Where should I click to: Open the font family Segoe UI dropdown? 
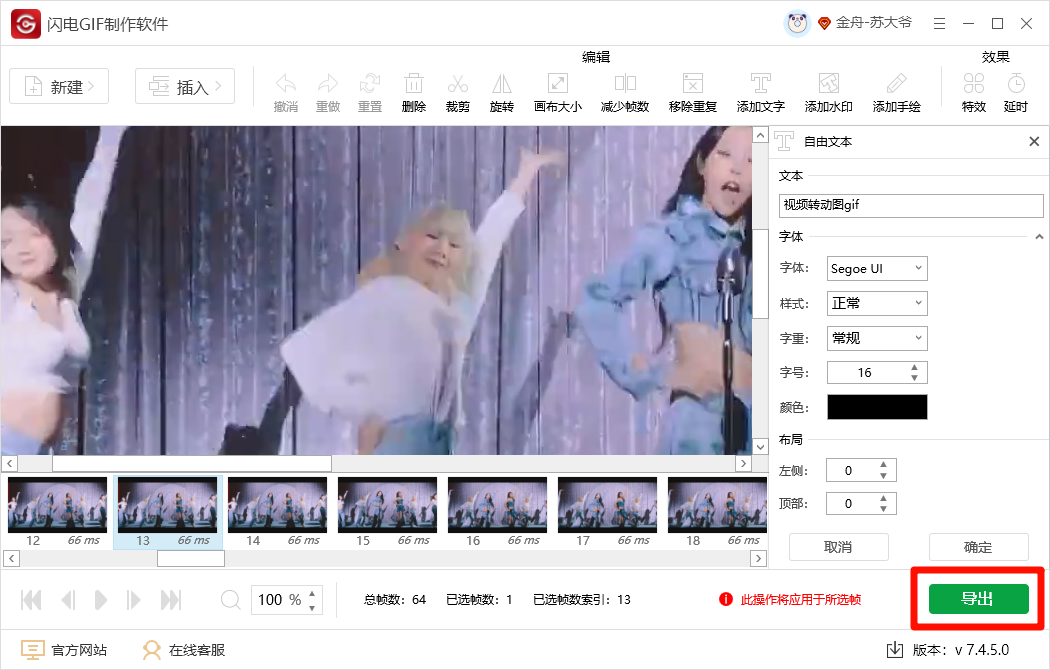pos(877,268)
